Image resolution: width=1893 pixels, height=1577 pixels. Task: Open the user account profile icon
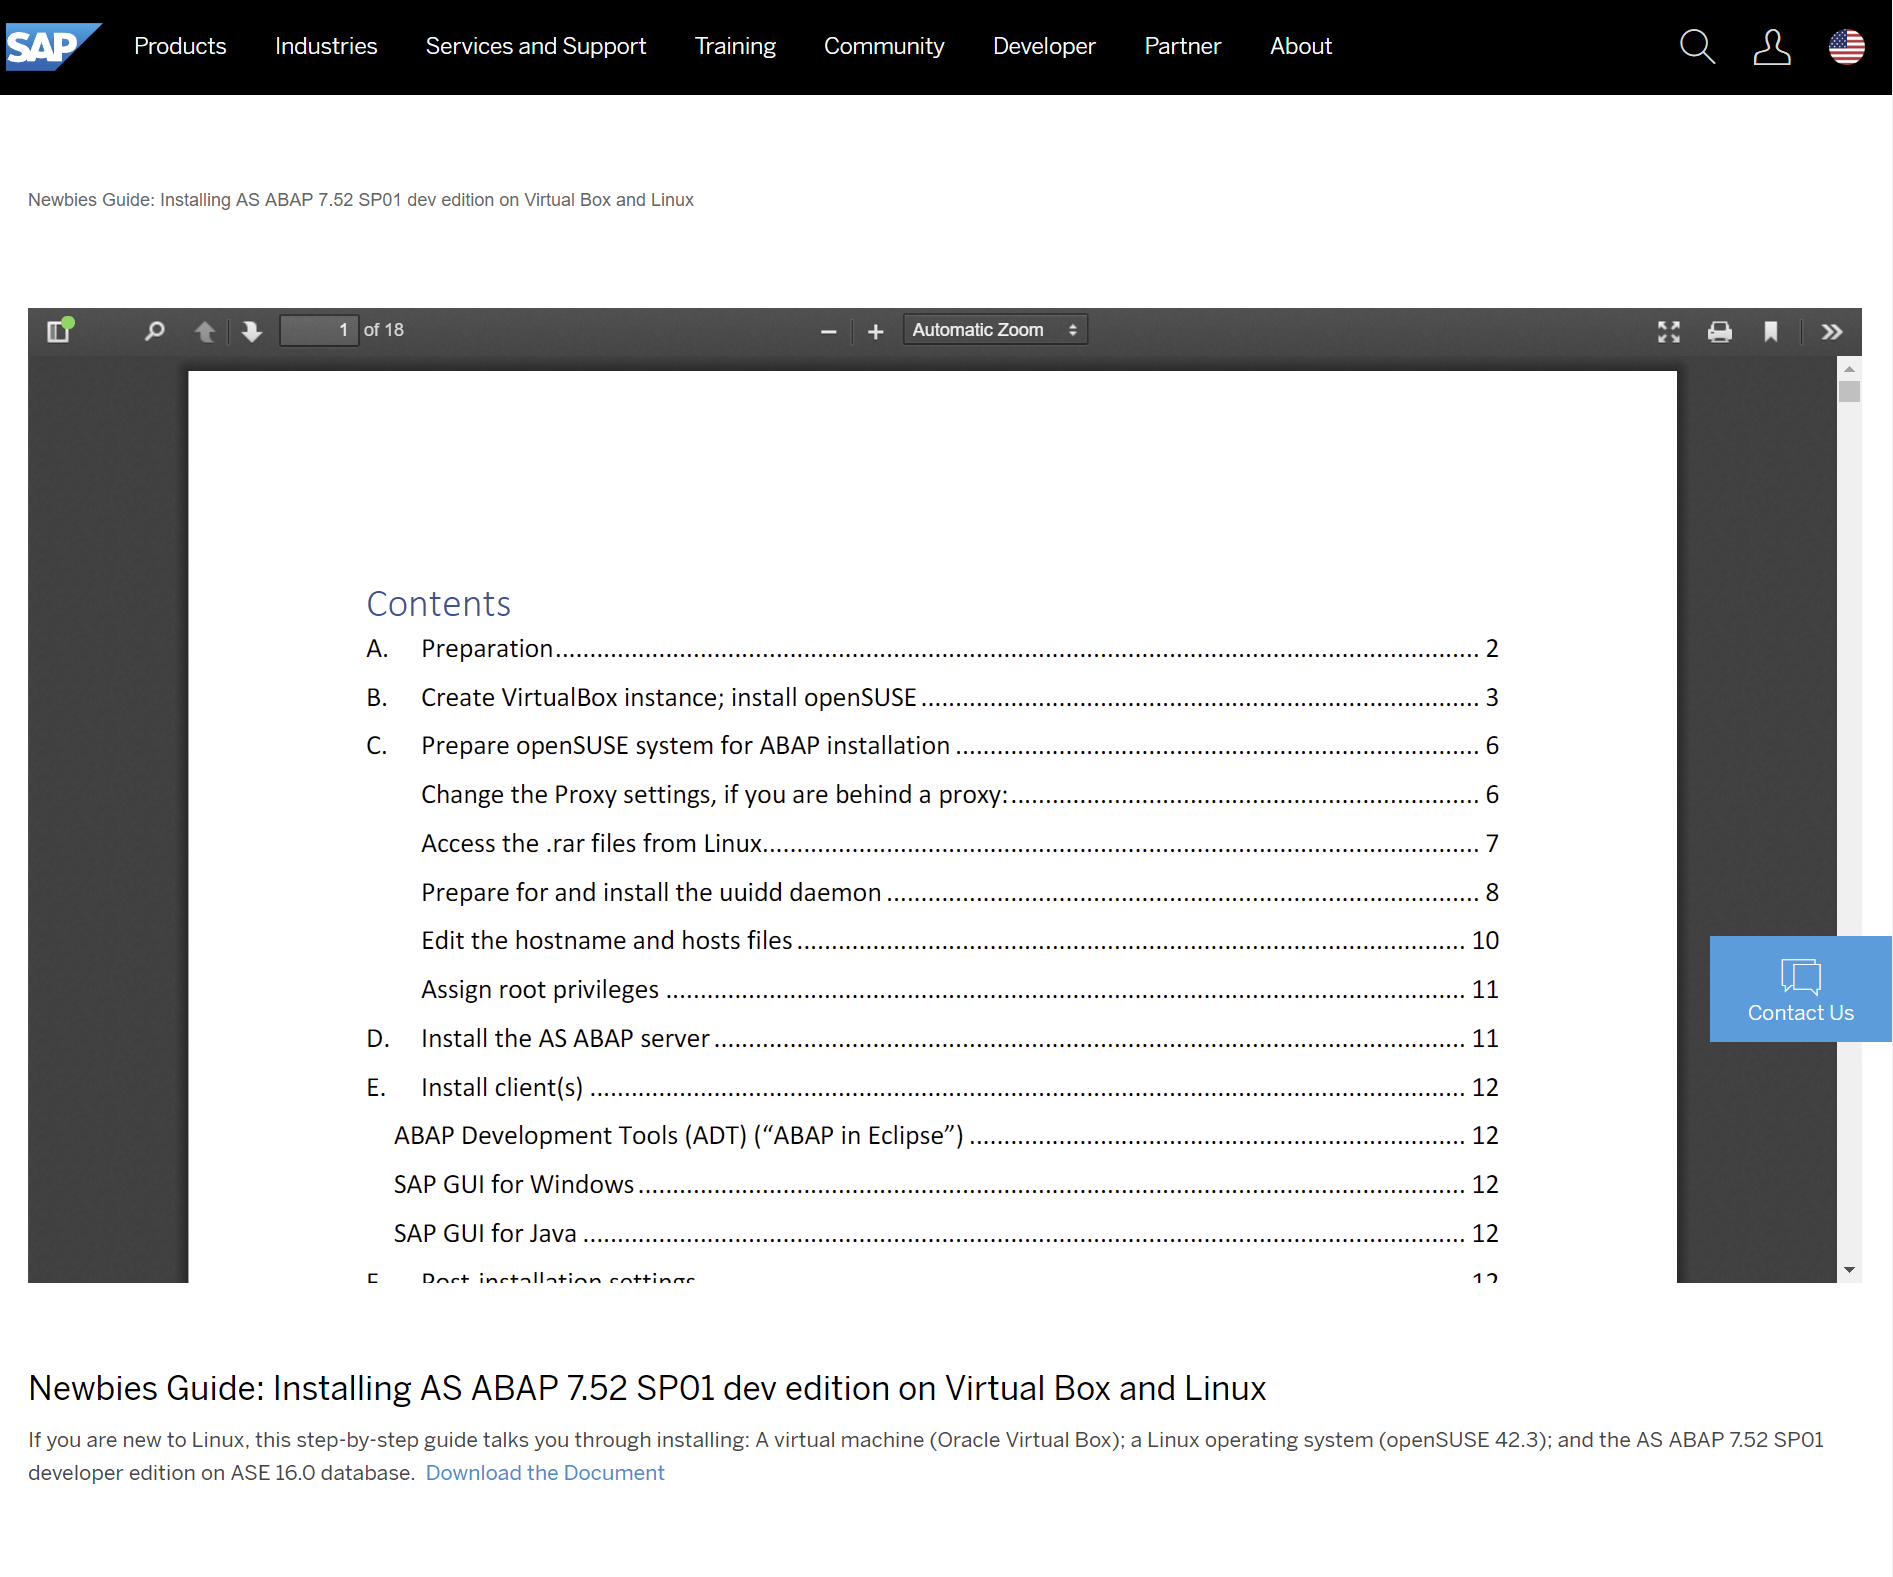pos(1771,46)
